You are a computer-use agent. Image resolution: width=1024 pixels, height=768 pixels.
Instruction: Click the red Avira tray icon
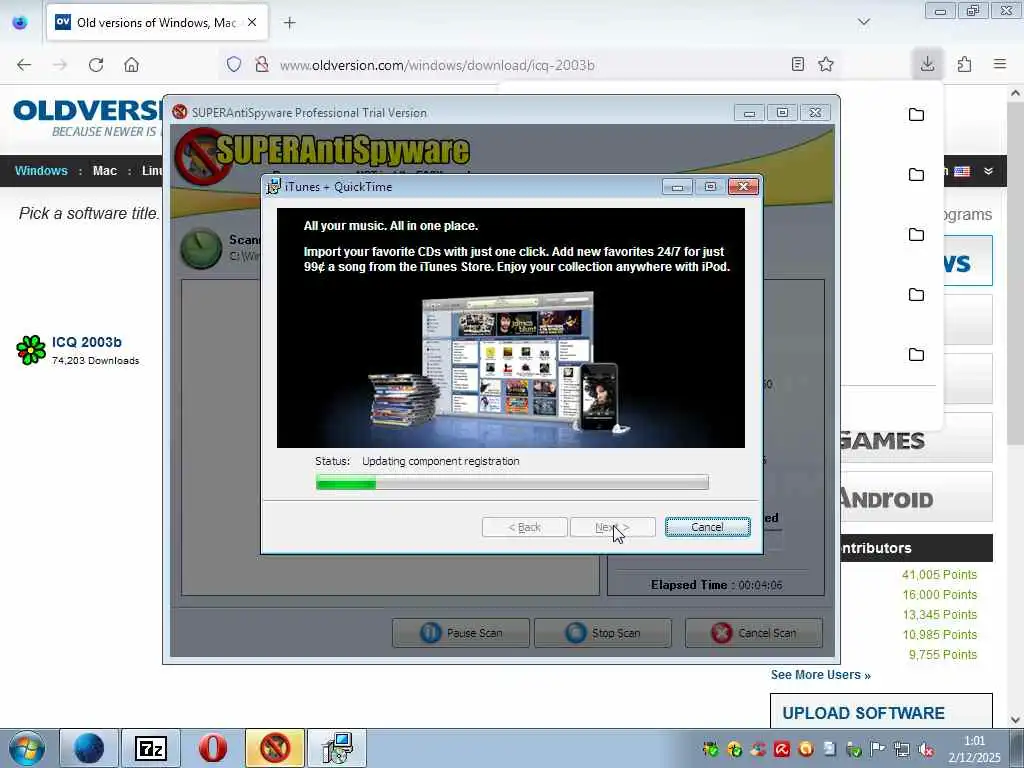(782, 749)
